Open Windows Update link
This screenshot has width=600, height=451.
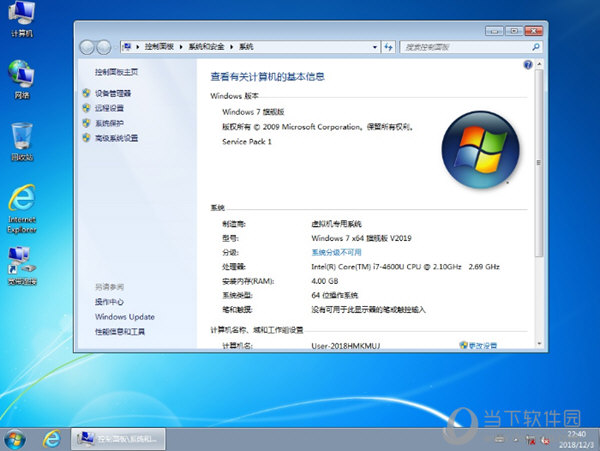(x=125, y=317)
